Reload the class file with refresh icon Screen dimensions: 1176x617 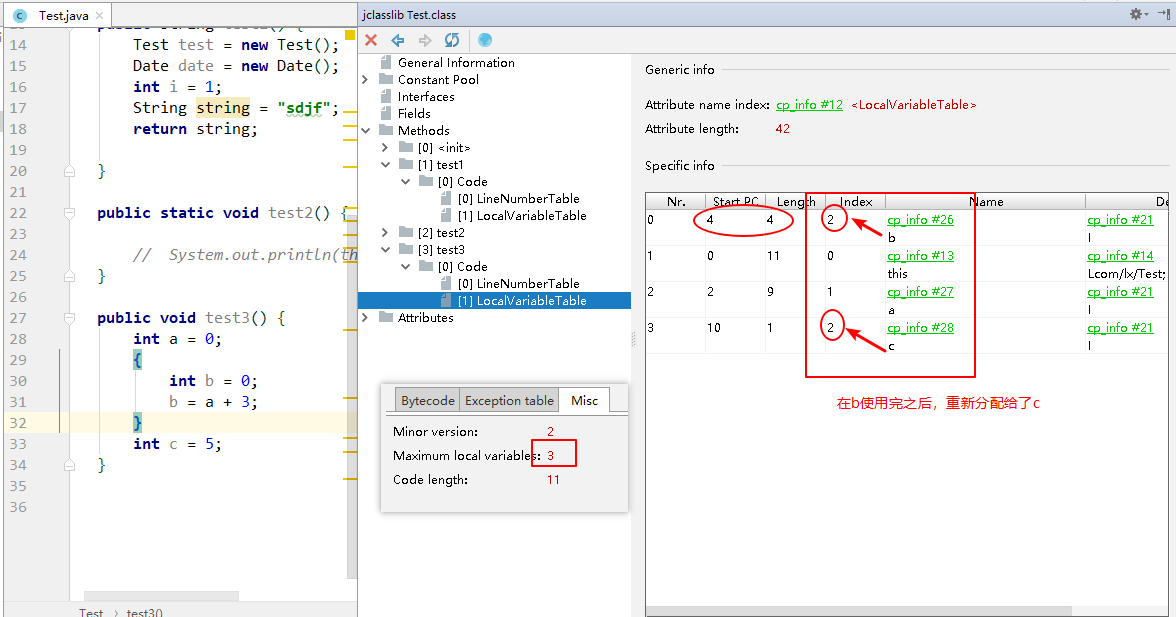tap(452, 40)
